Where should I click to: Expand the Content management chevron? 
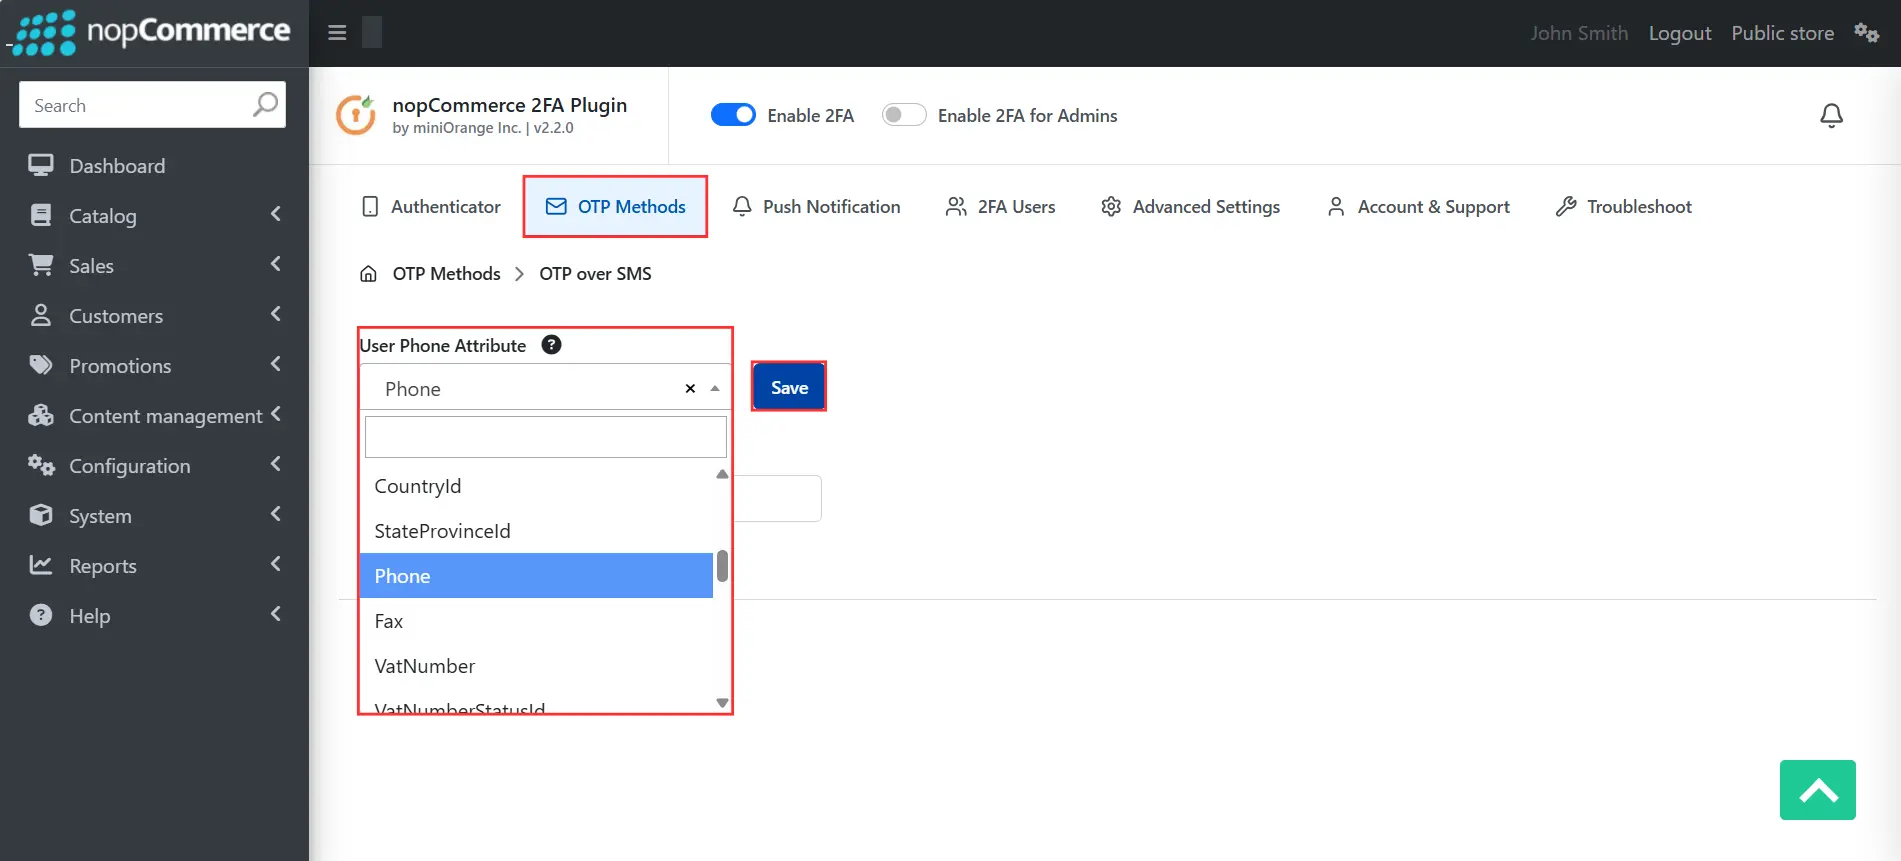pos(276,414)
